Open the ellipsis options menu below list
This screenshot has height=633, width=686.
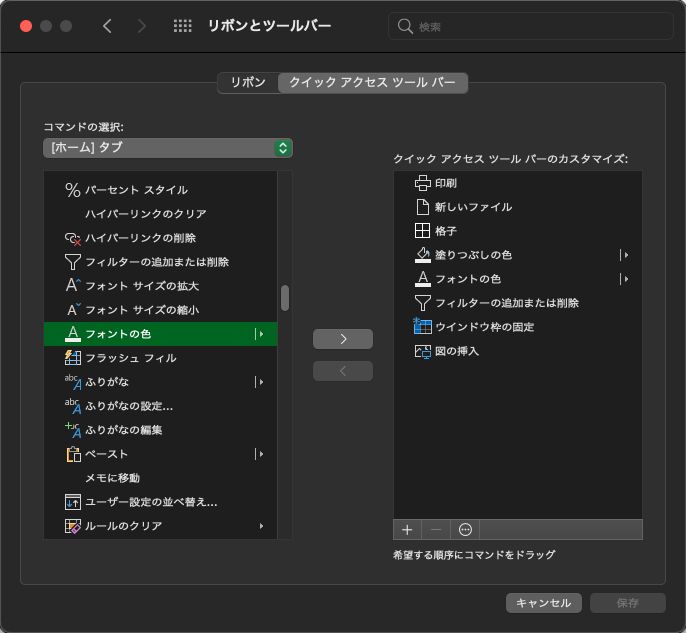tap(464, 529)
